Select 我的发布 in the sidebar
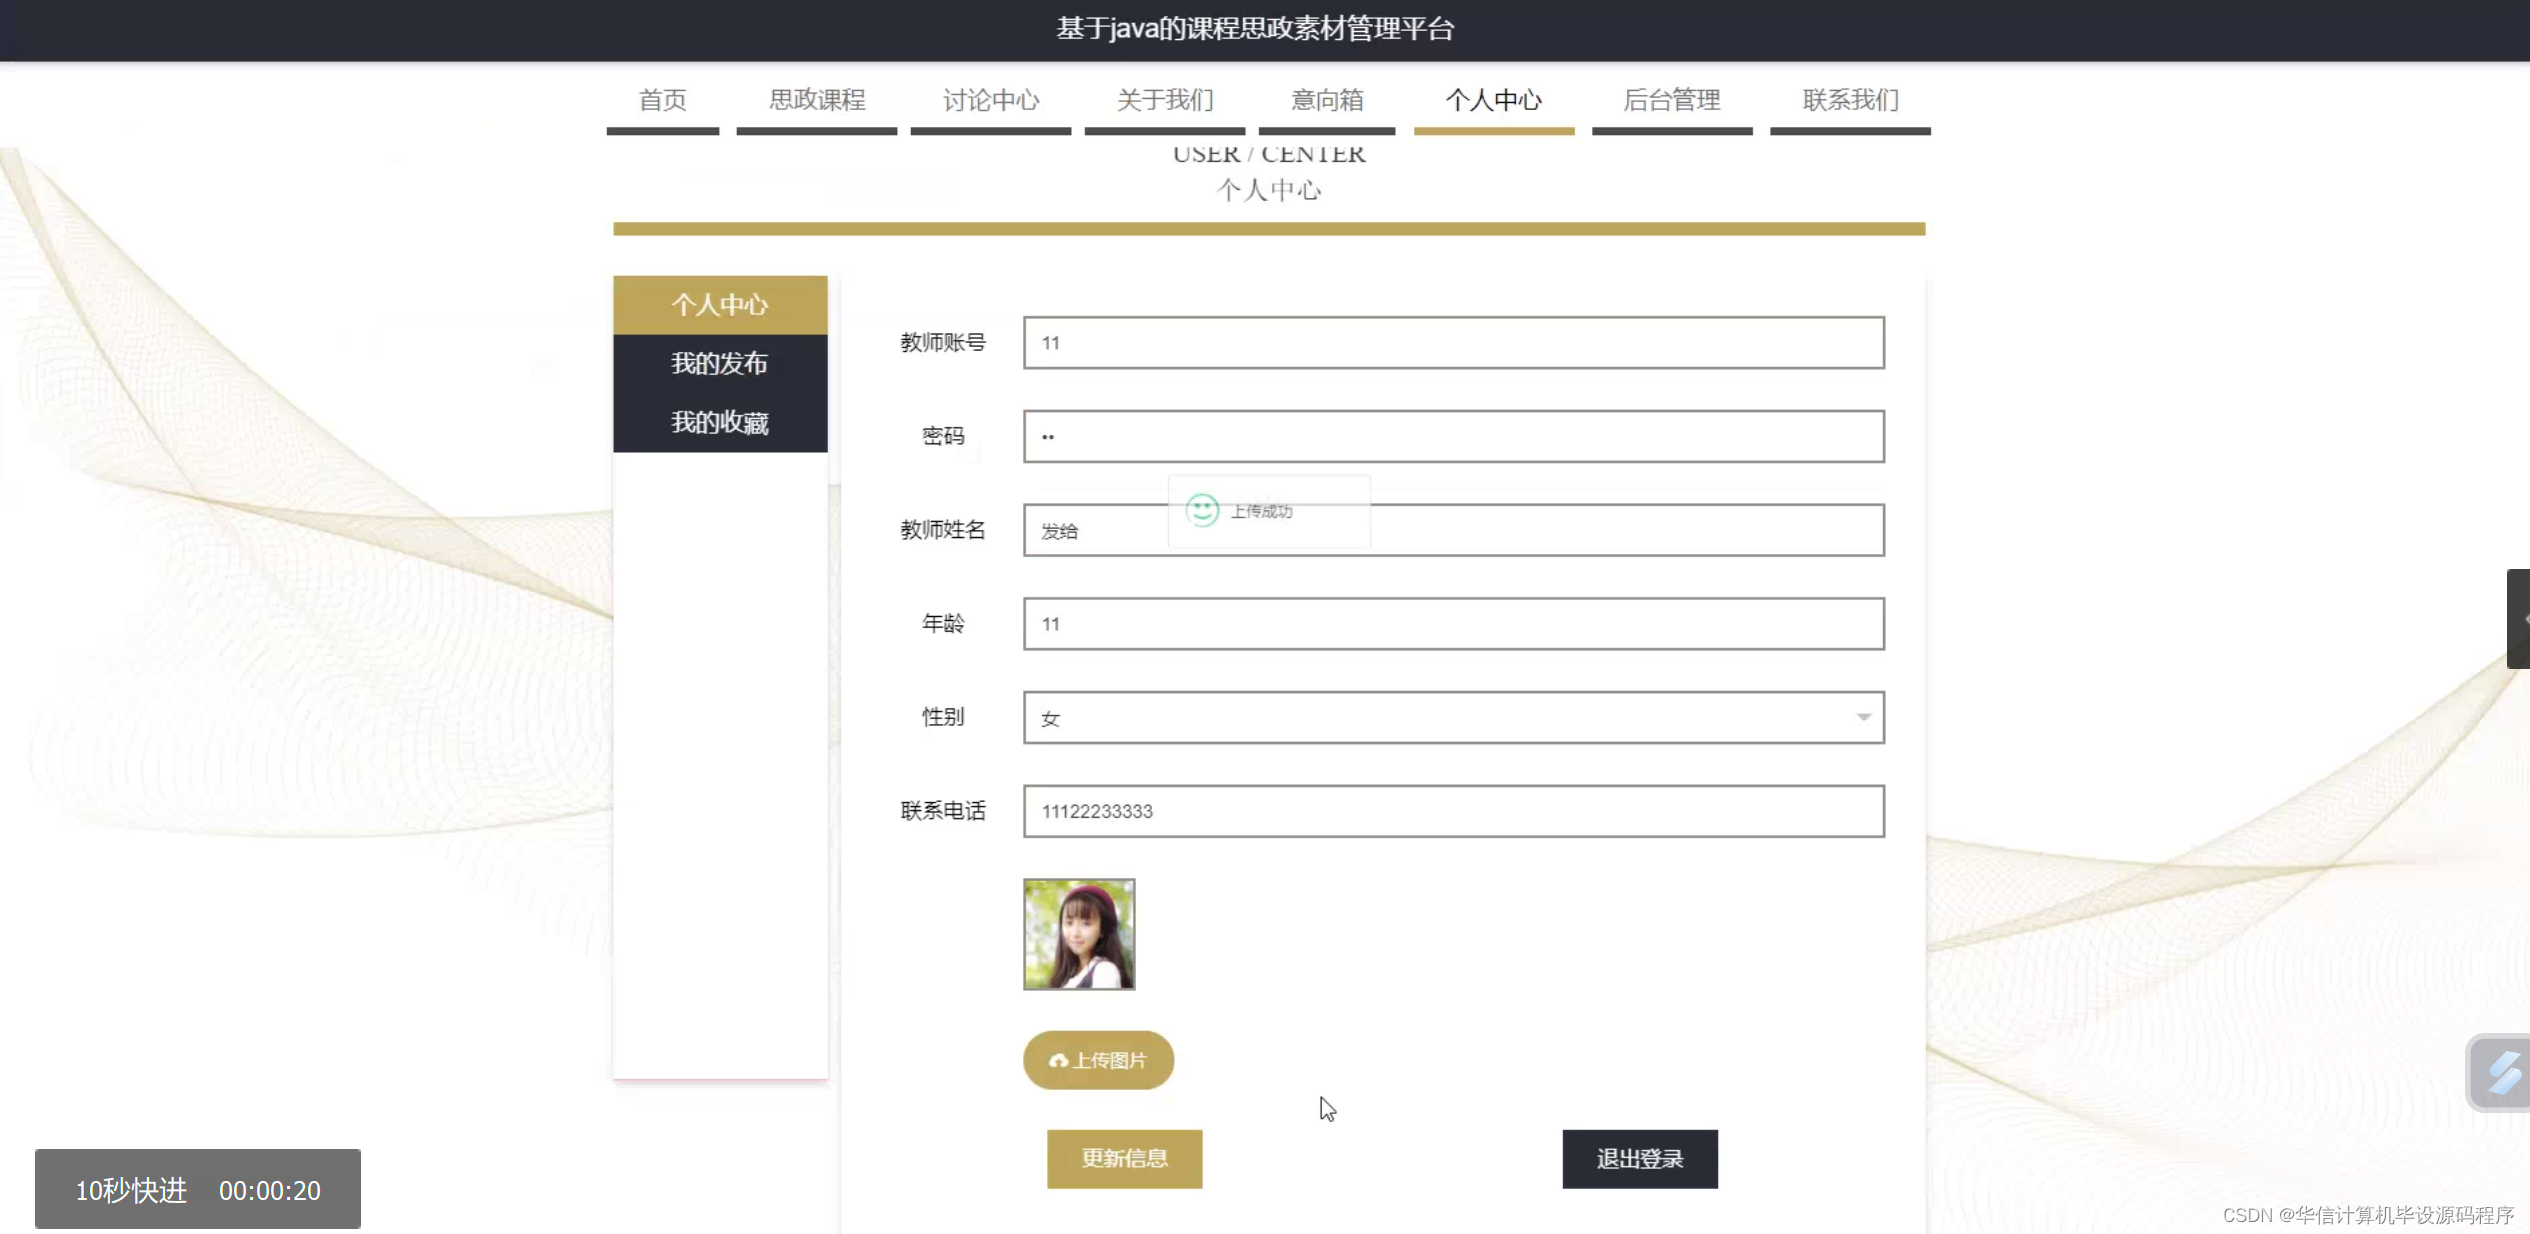2530x1234 pixels. (719, 363)
